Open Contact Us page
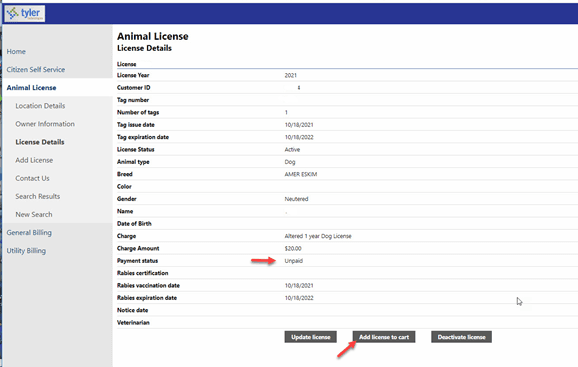 [32, 178]
